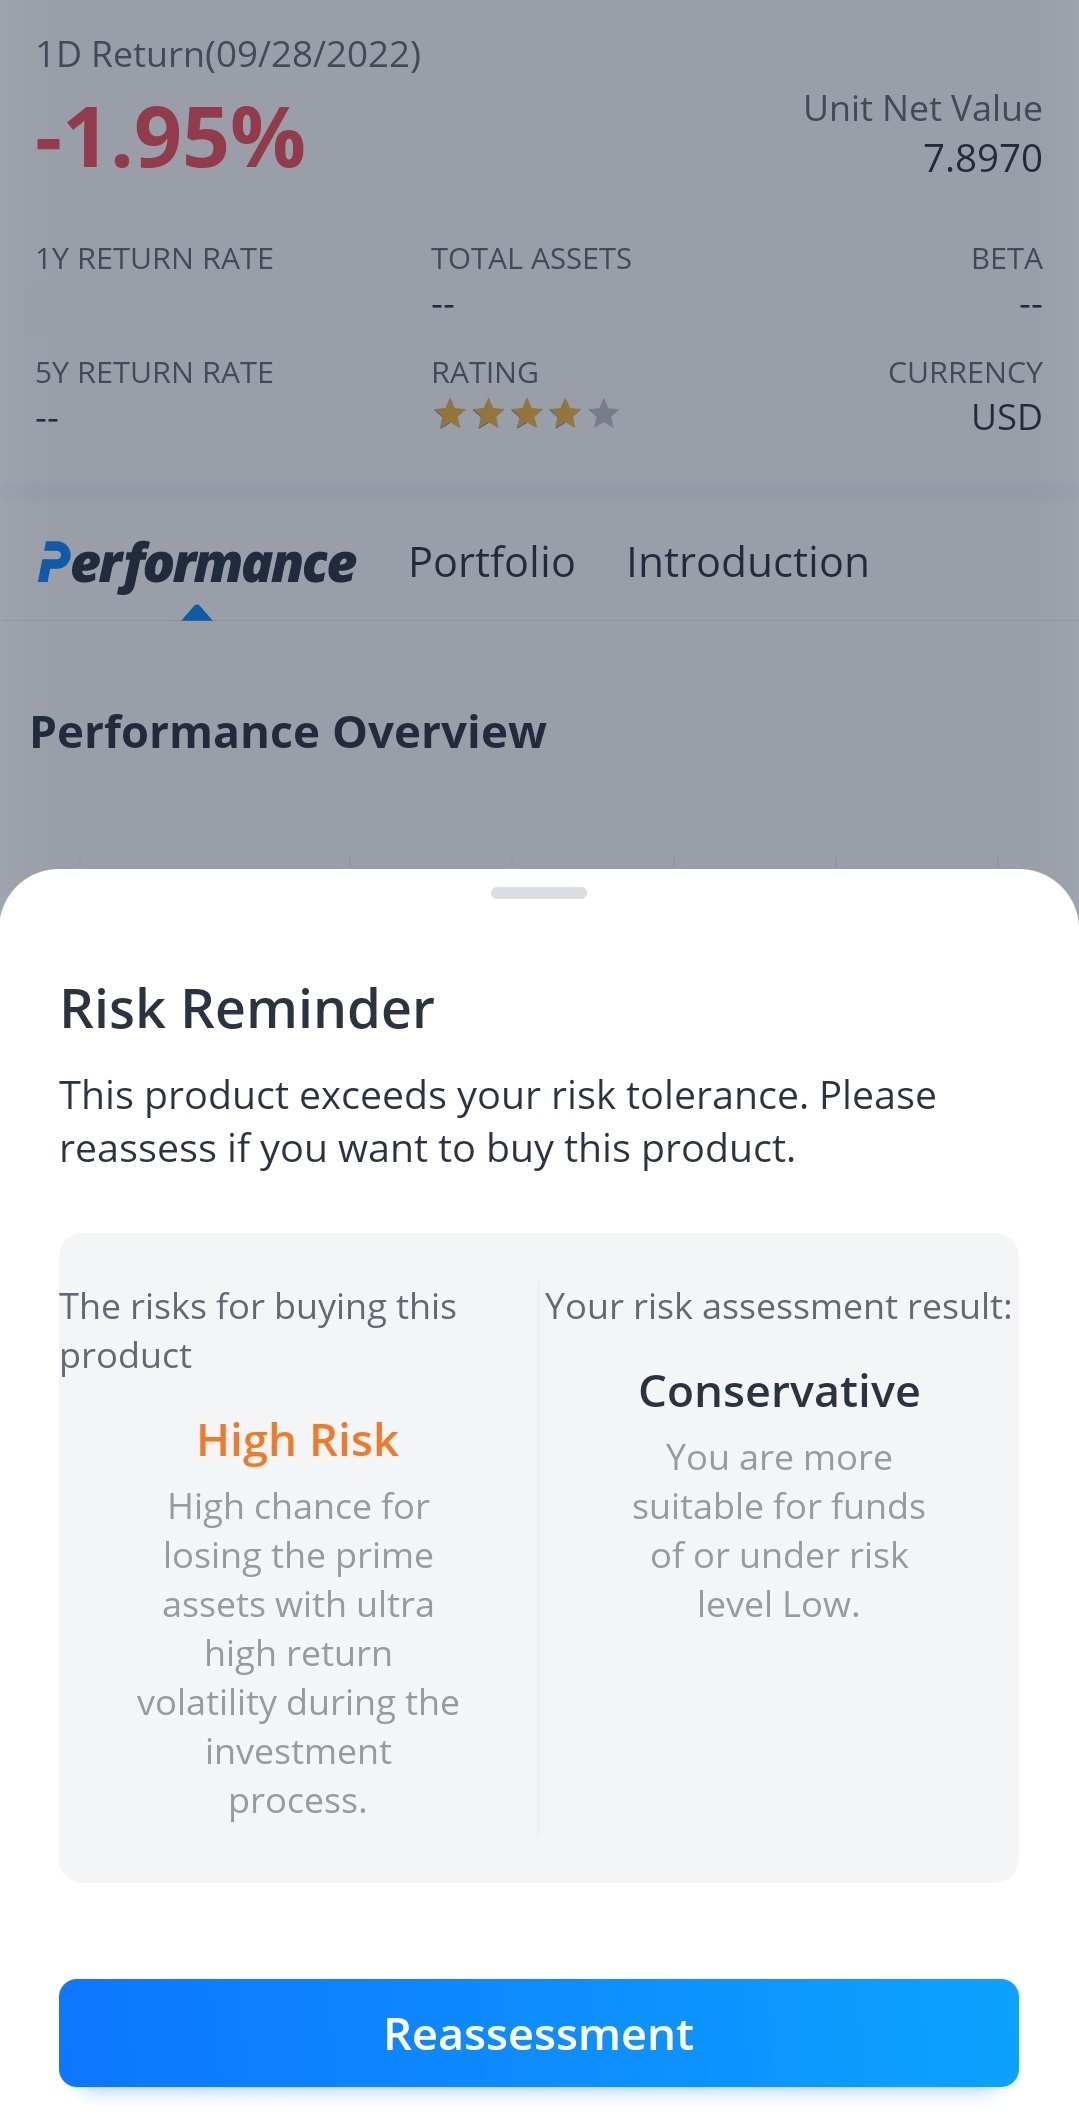Tap the Conservative assessment result
The image size is (1079, 2117).
coord(779,1391)
